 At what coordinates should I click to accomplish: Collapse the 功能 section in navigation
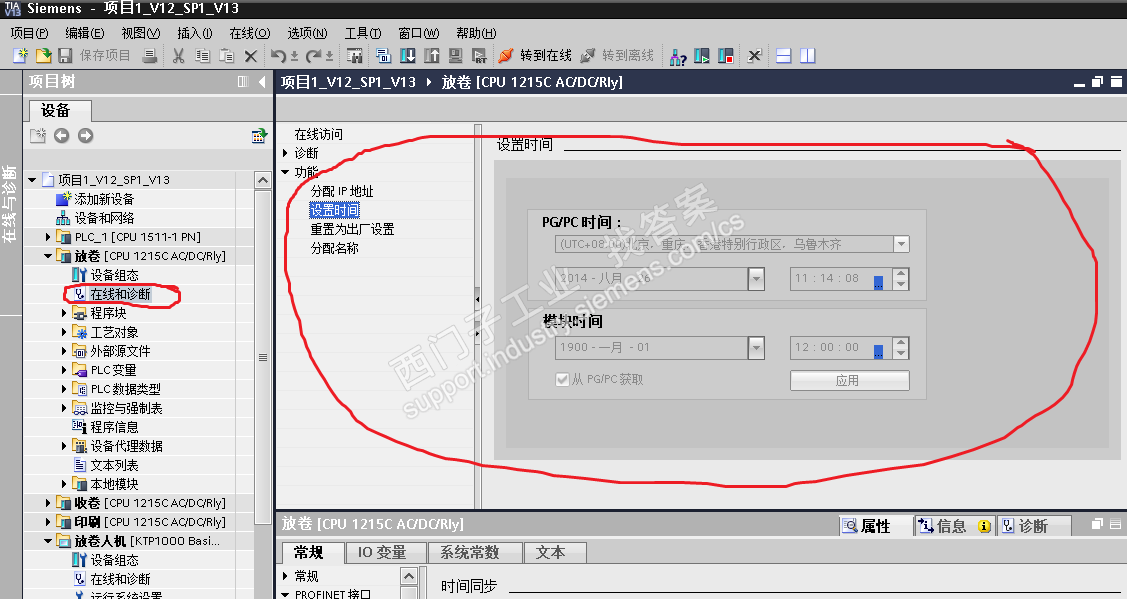(285, 172)
